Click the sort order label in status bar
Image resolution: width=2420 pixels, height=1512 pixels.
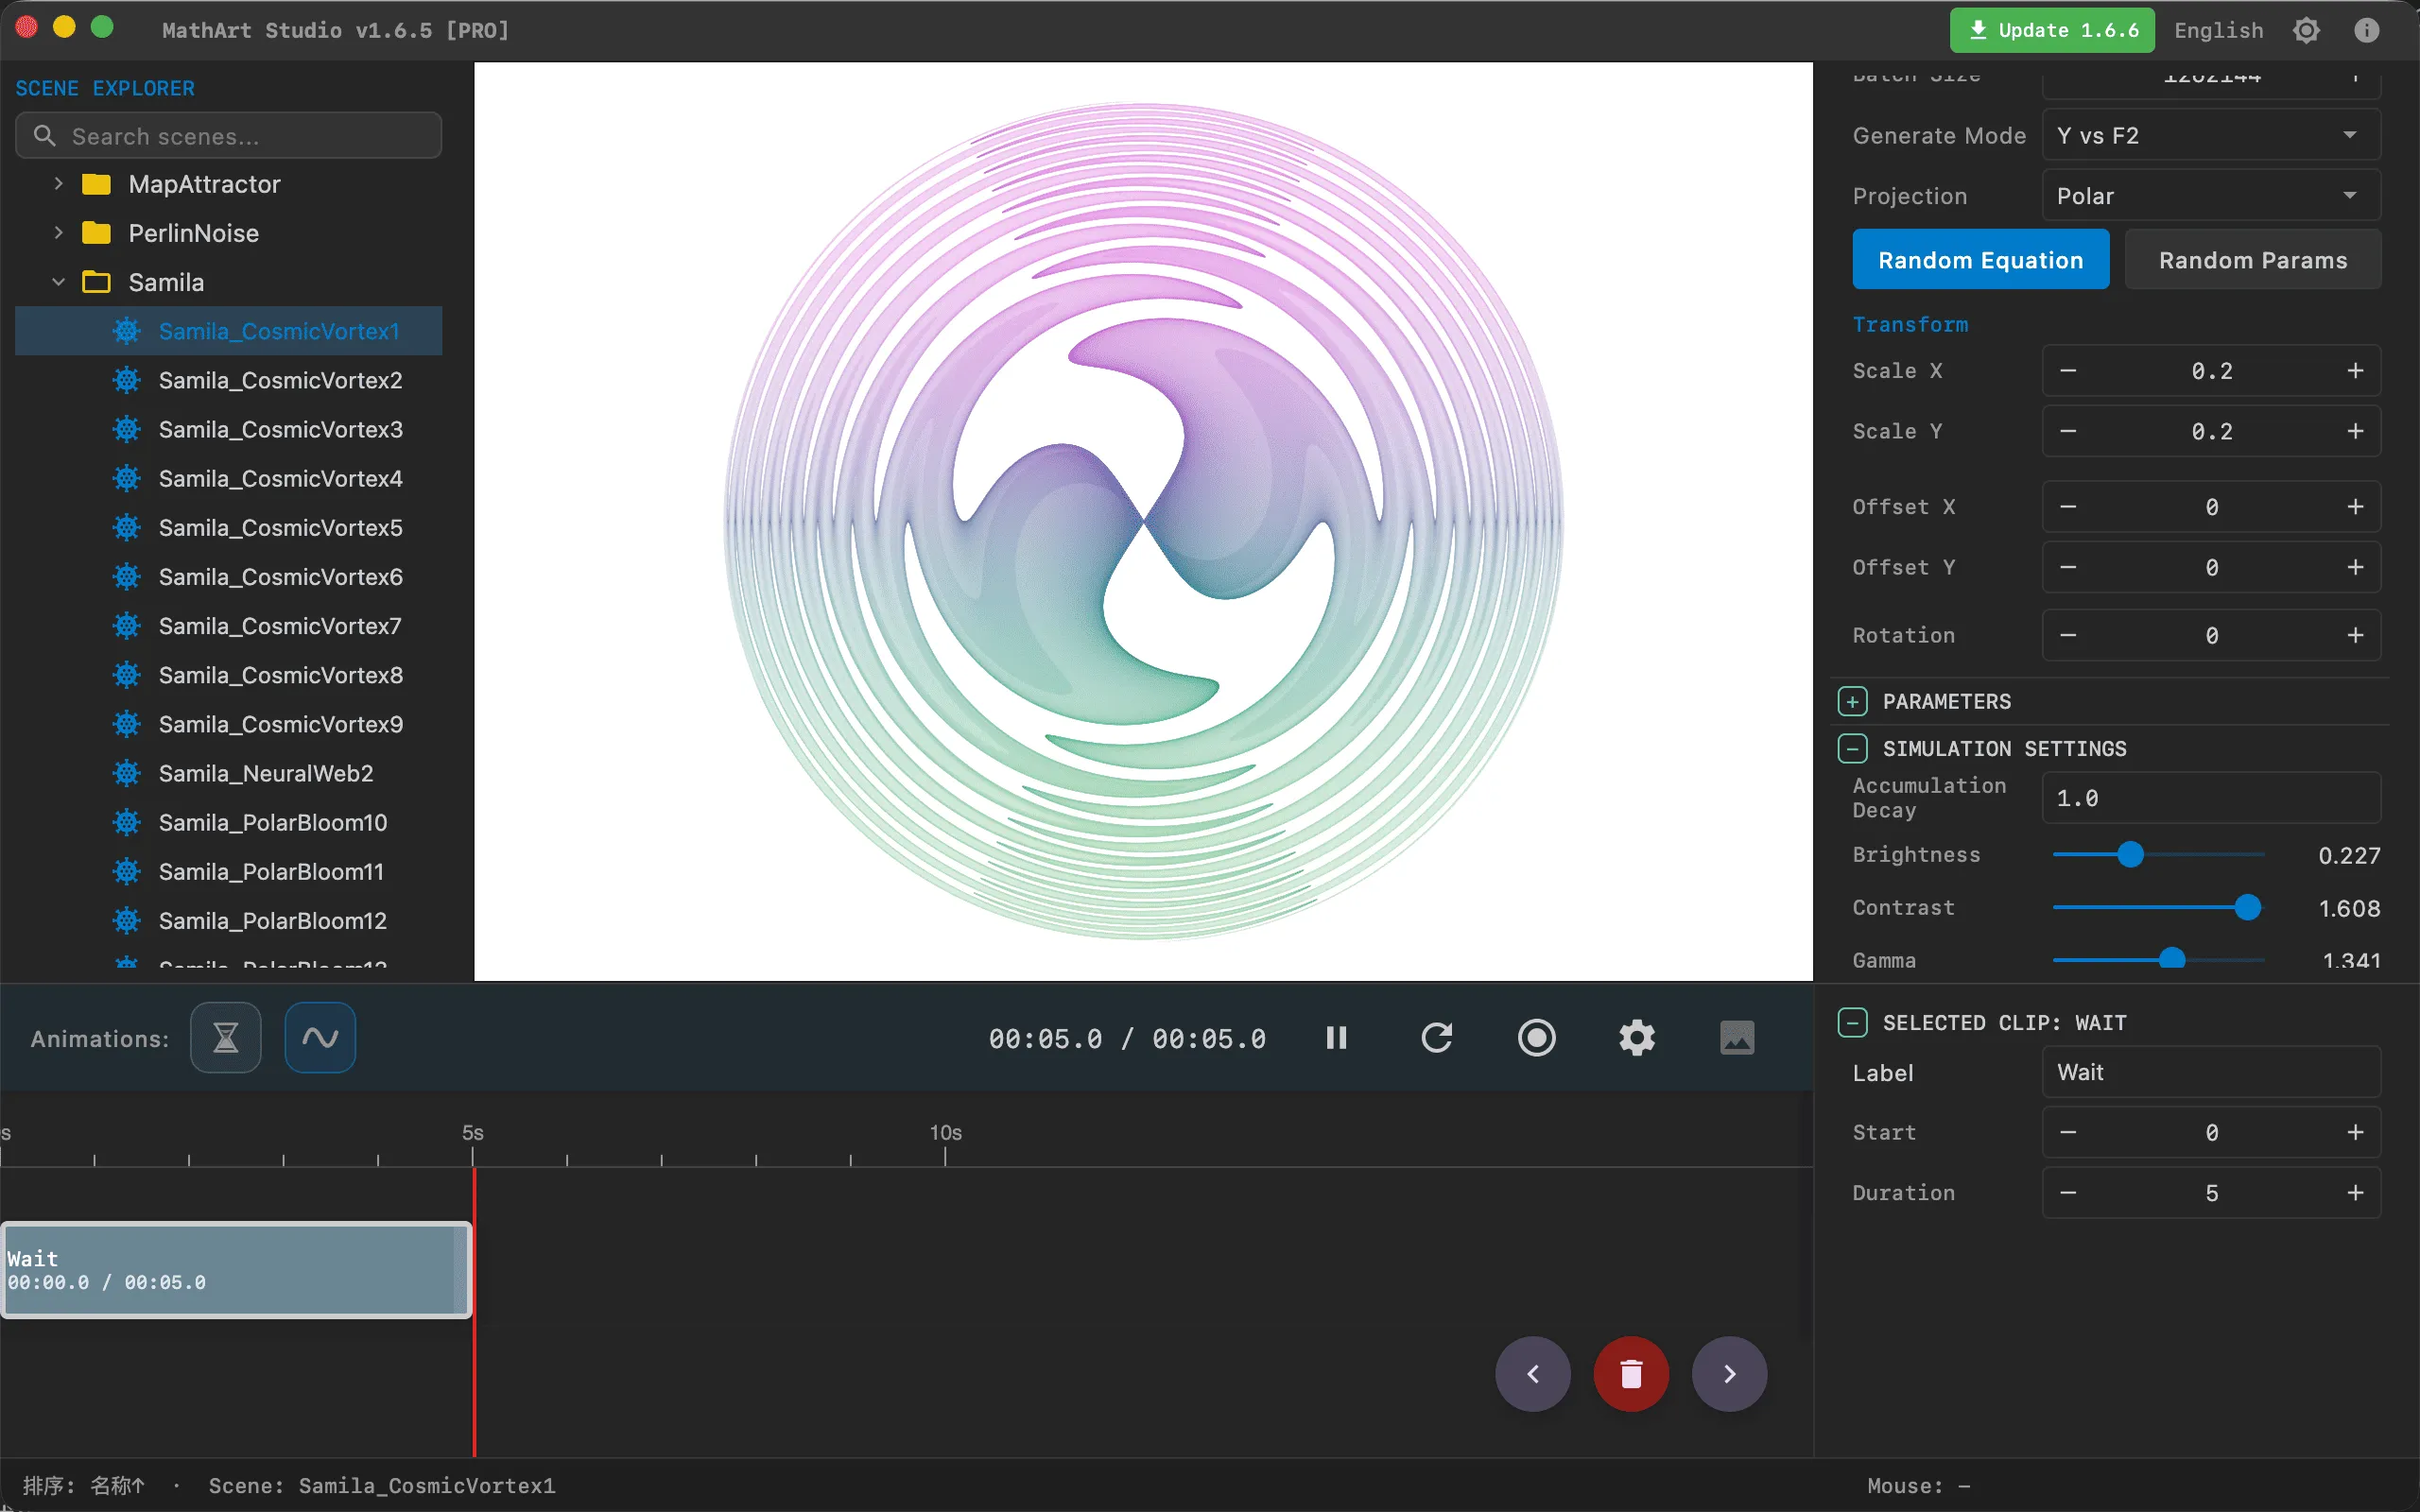(84, 1485)
